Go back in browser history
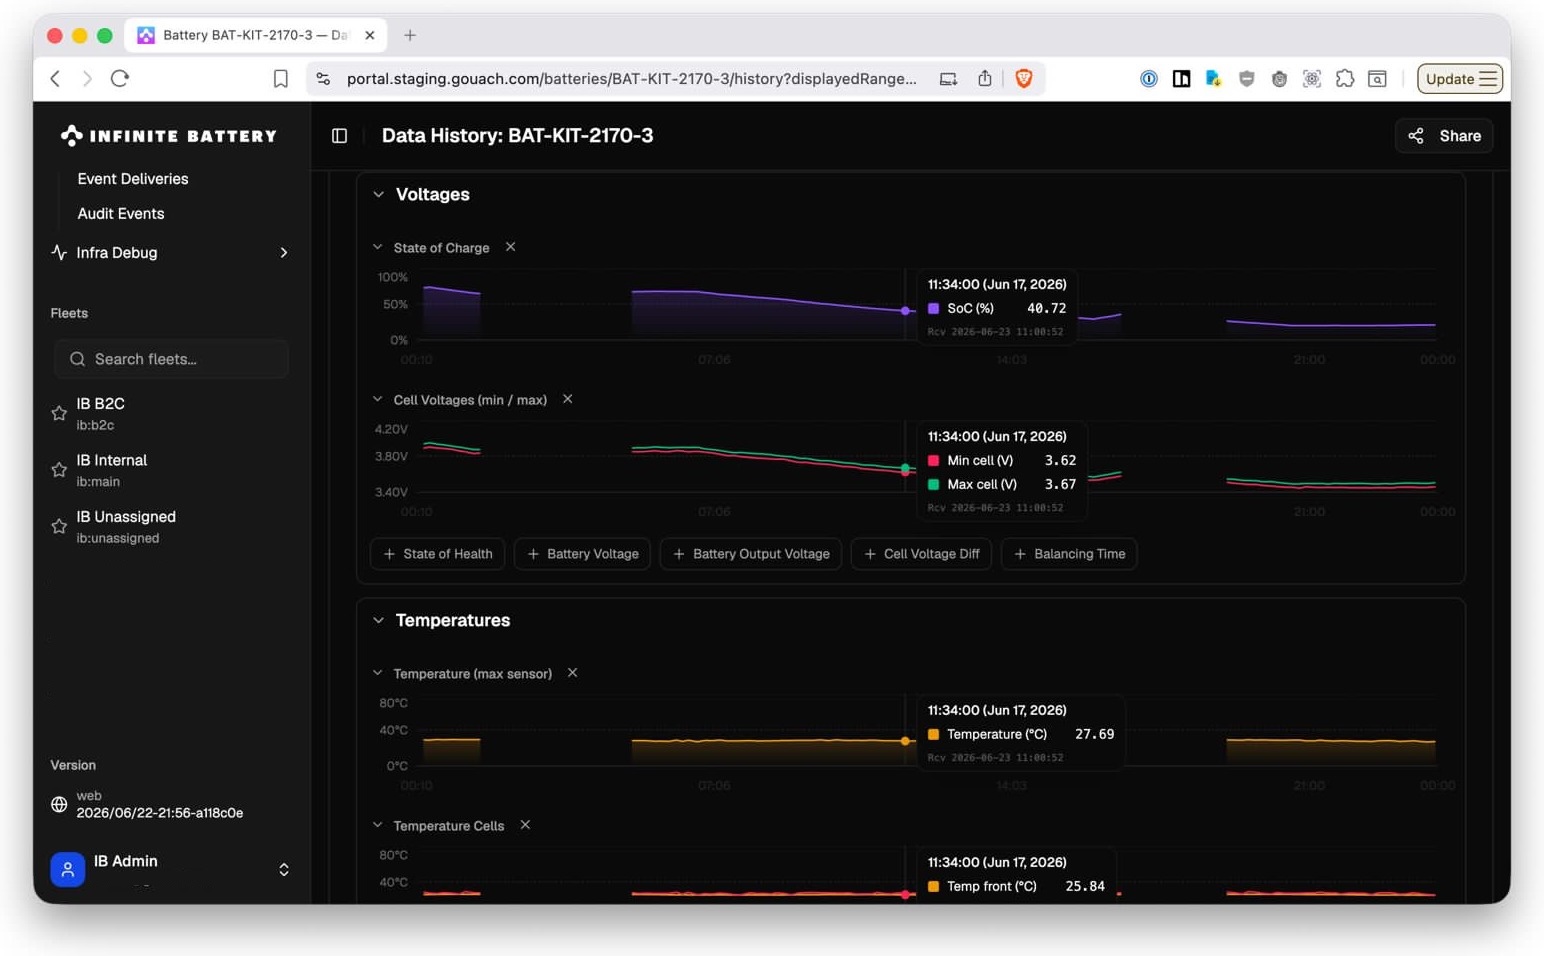Viewport: 1544px width, 956px height. click(55, 78)
